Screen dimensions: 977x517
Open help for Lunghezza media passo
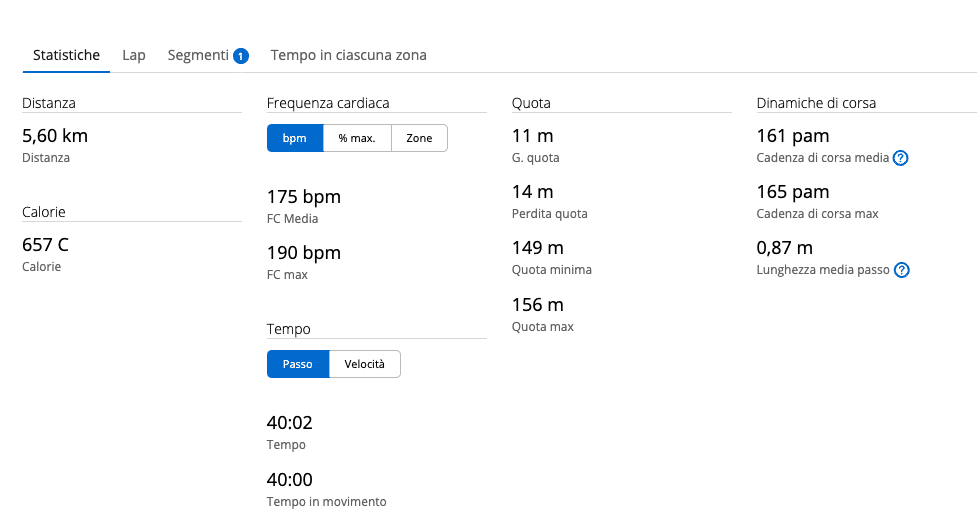pos(901,270)
